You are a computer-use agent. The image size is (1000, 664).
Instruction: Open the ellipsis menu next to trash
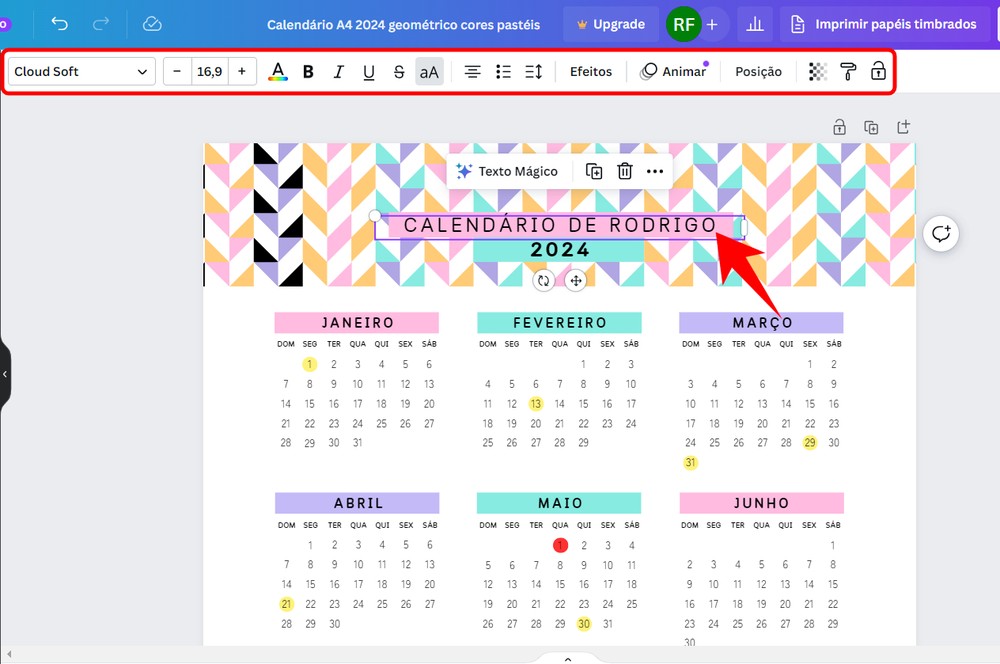coord(655,171)
